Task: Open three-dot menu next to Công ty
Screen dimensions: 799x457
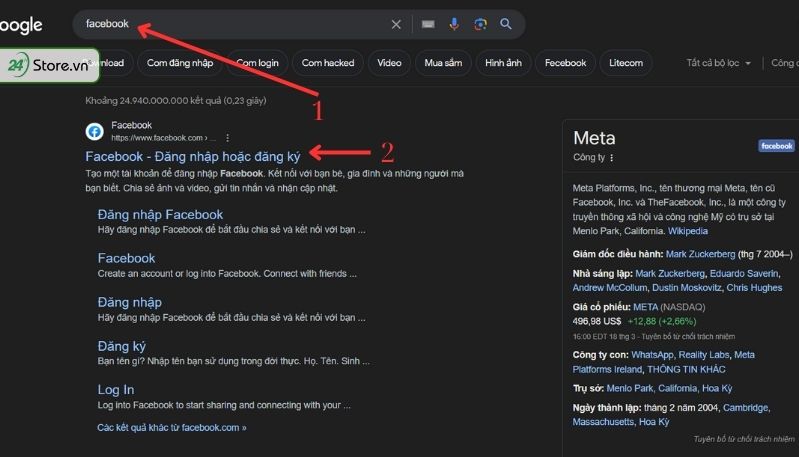Action: [x=611, y=158]
